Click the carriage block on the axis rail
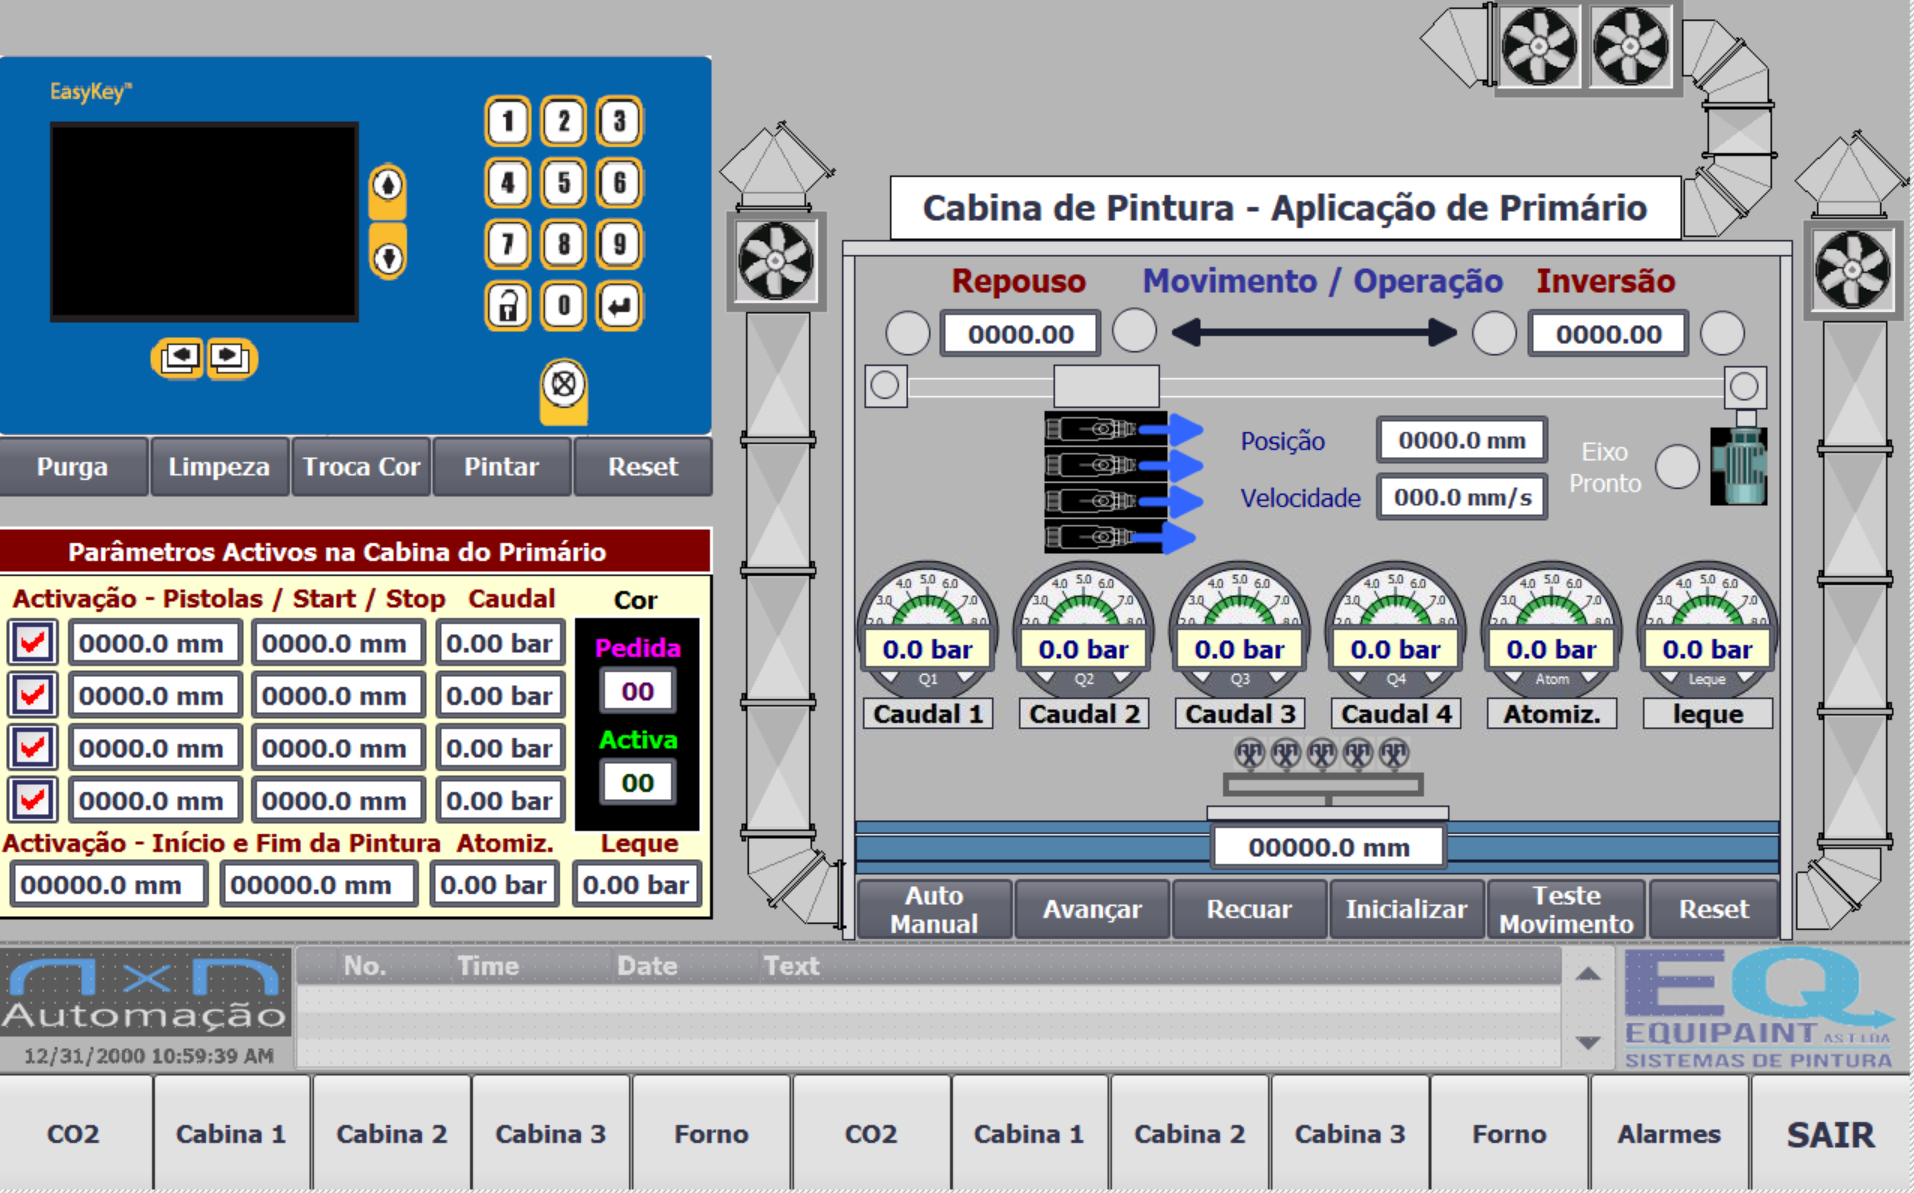This screenshot has width=1914, height=1193. click(1106, 386)
